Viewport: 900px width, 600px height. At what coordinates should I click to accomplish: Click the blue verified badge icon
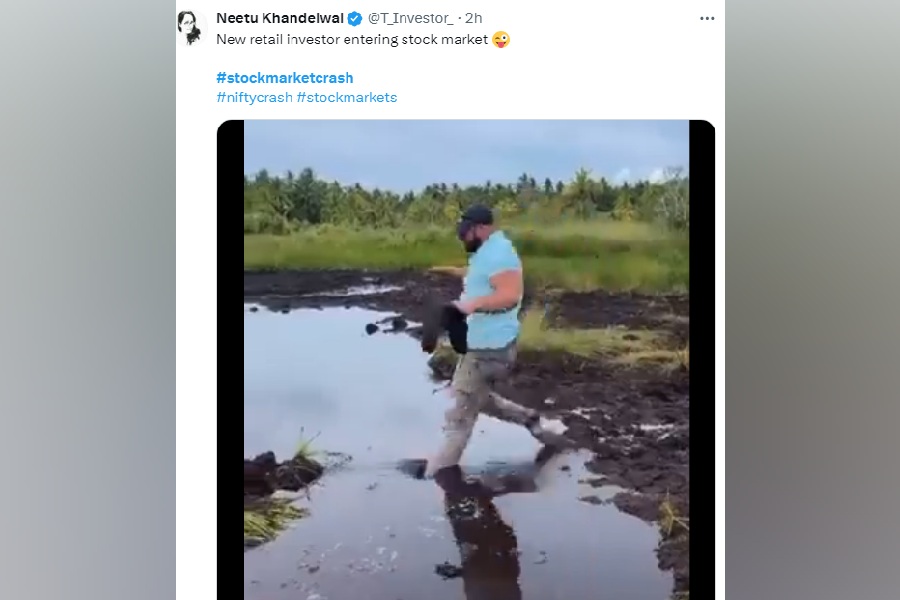tap(355, 18)
